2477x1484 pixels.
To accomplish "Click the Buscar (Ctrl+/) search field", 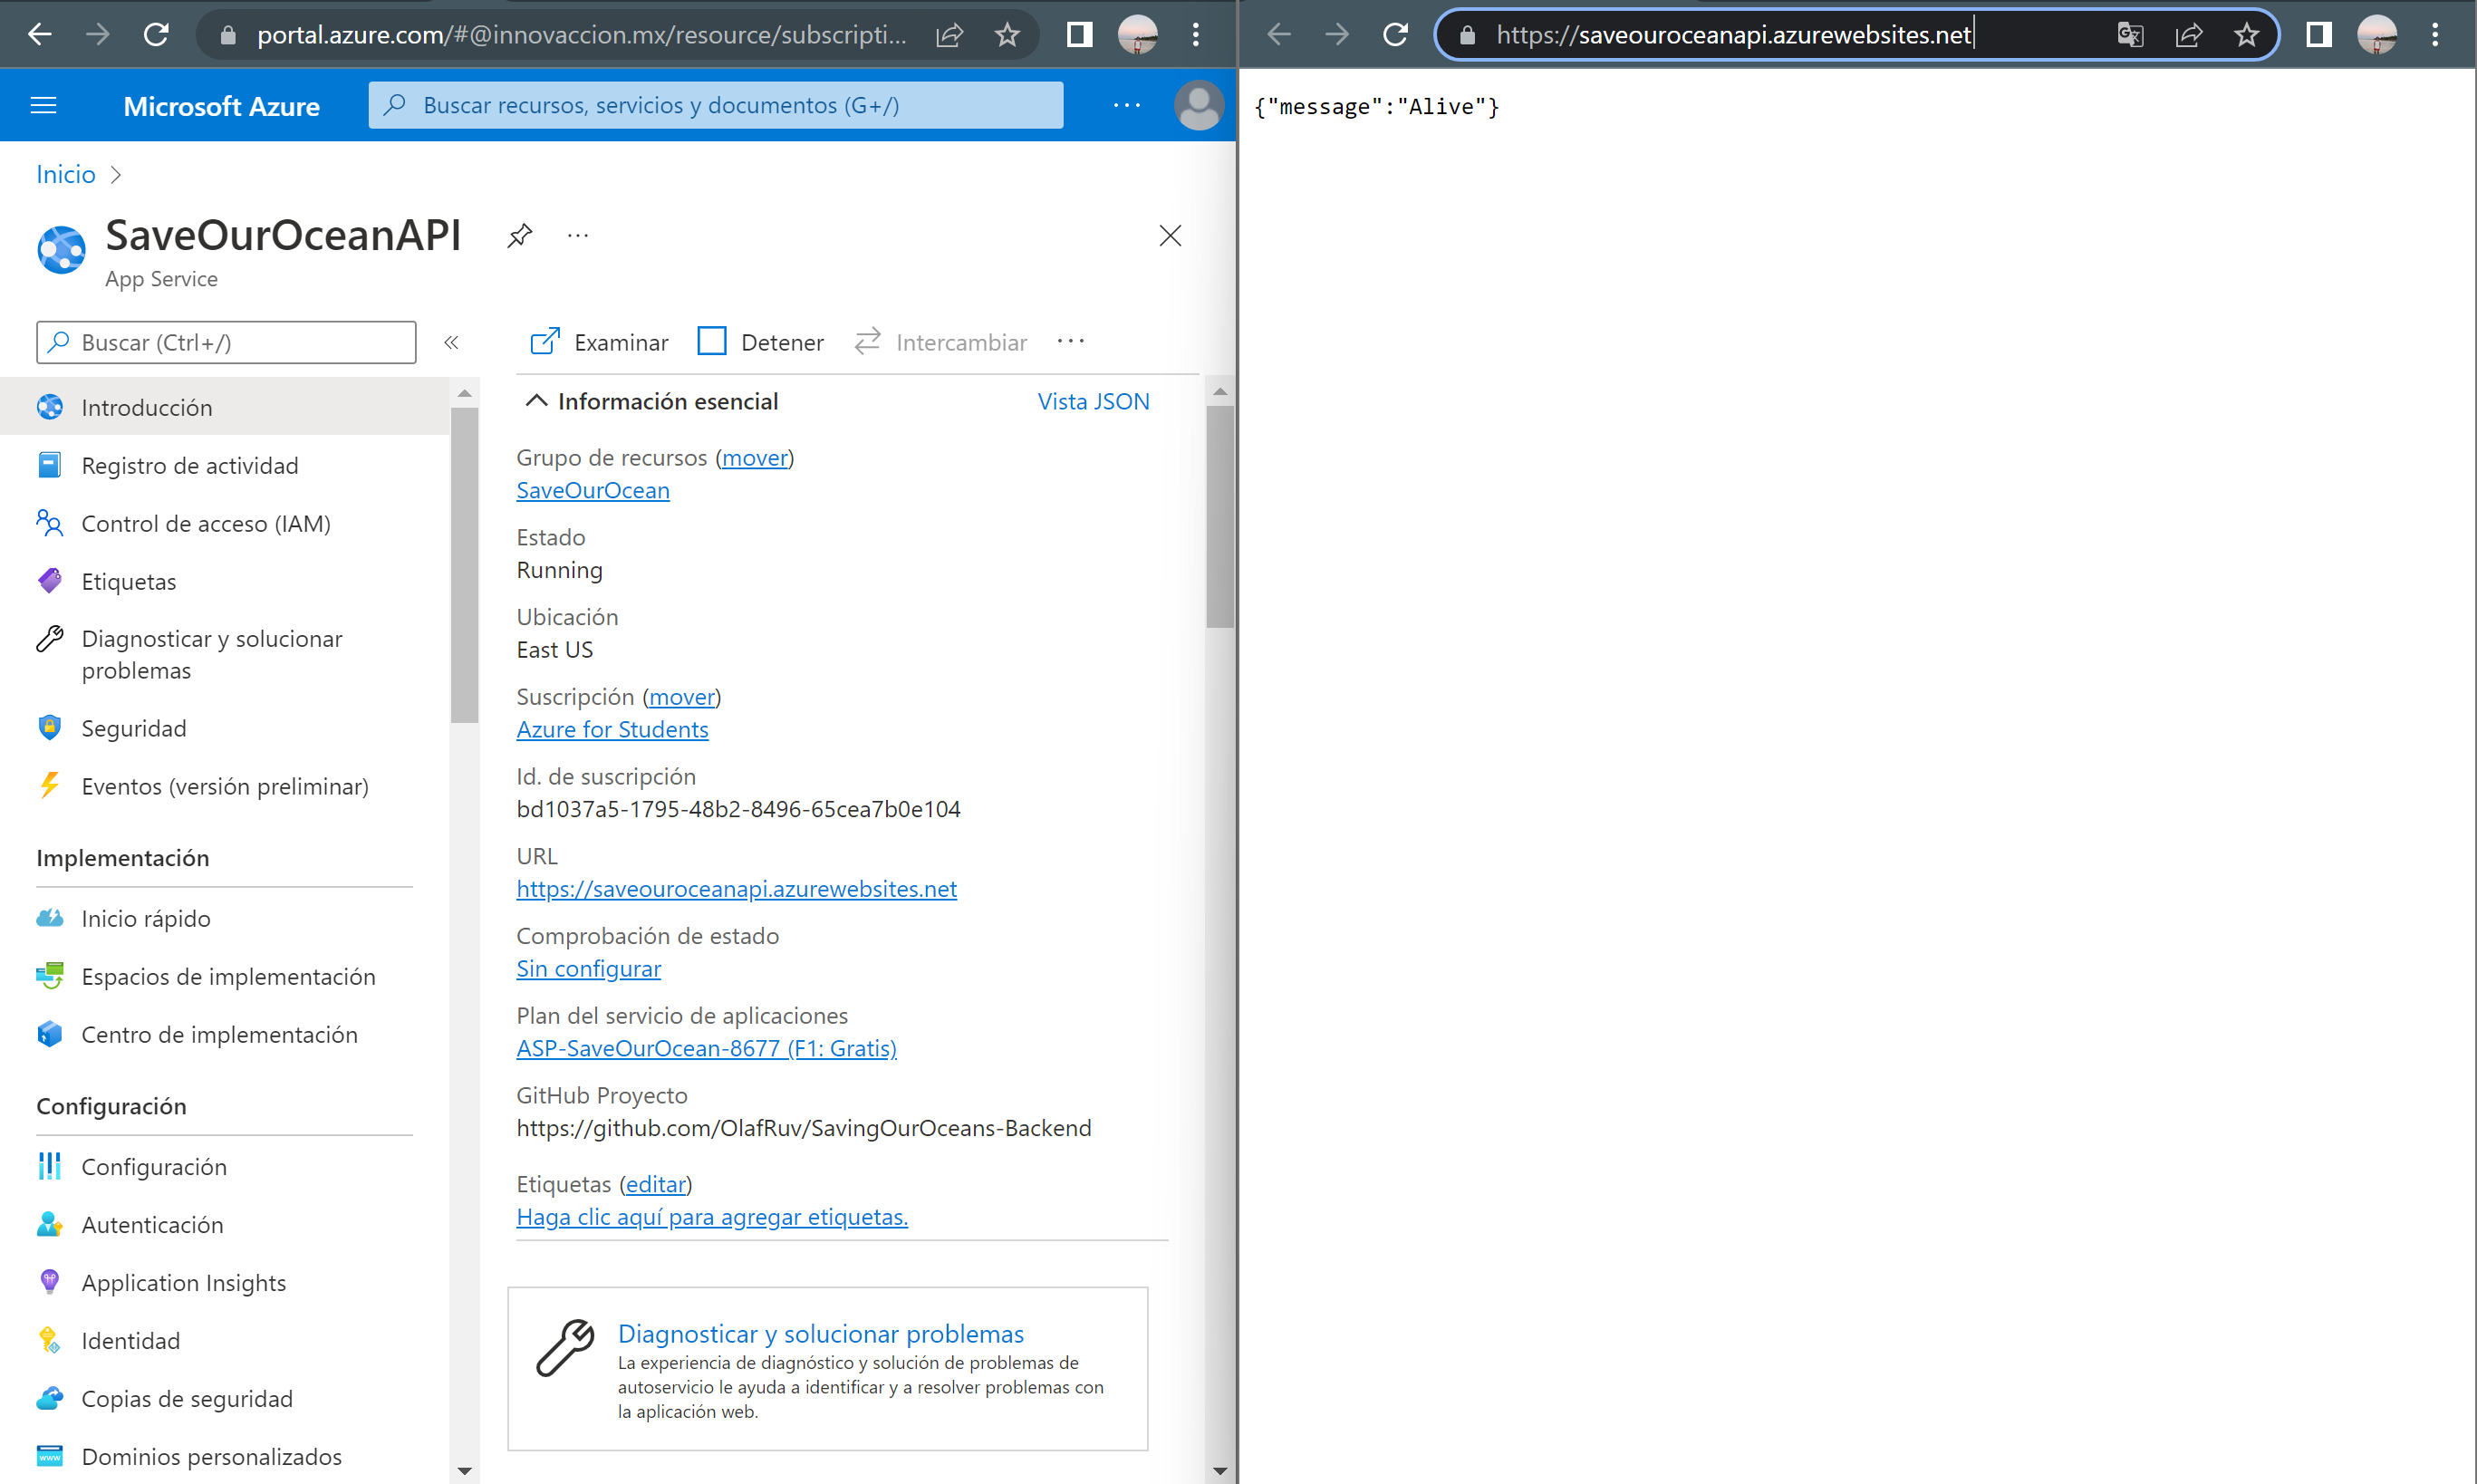I will pyautogui.click(x=226, y=342).
